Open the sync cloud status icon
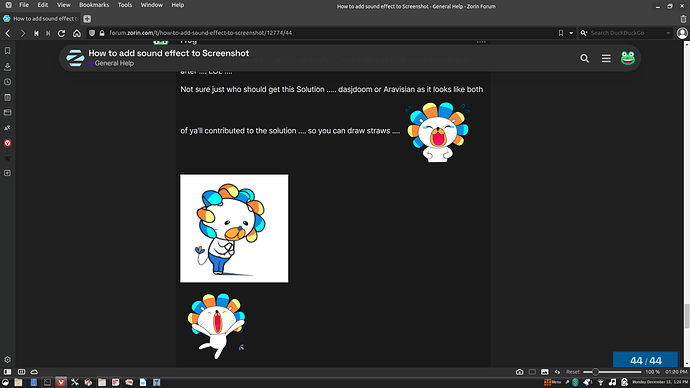The height and width of the screenshot is (388, 690). [x=34, y=372]
